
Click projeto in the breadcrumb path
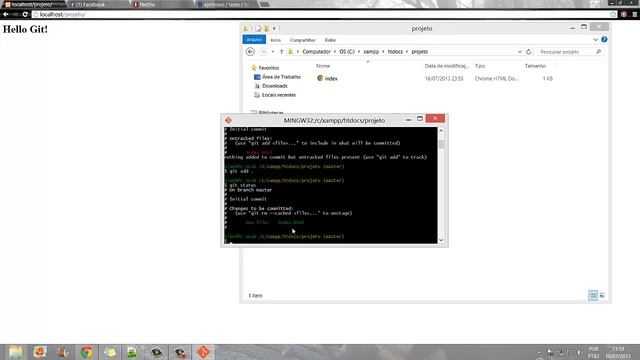pyautogui.click(x=420, y=52)
